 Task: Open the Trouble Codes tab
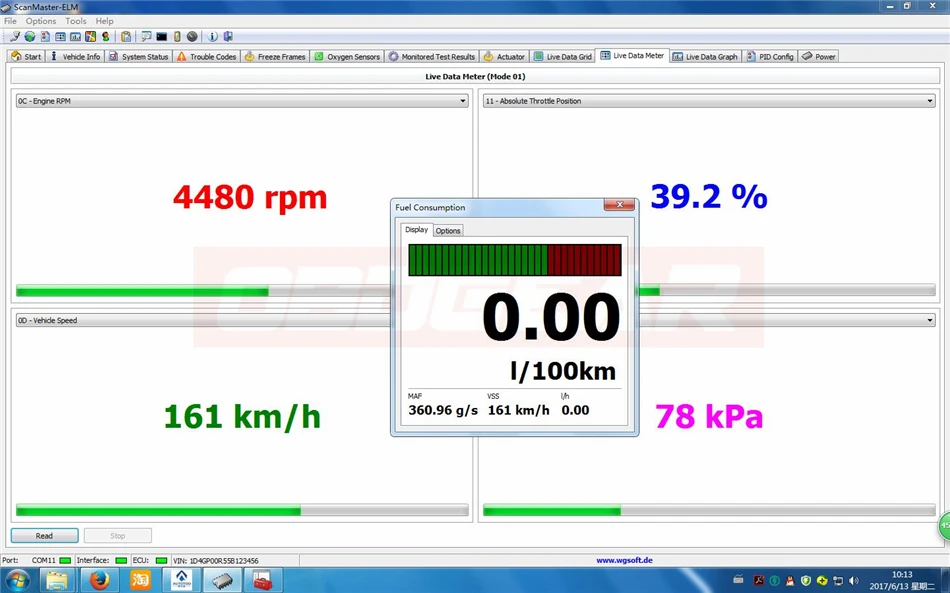206,56
